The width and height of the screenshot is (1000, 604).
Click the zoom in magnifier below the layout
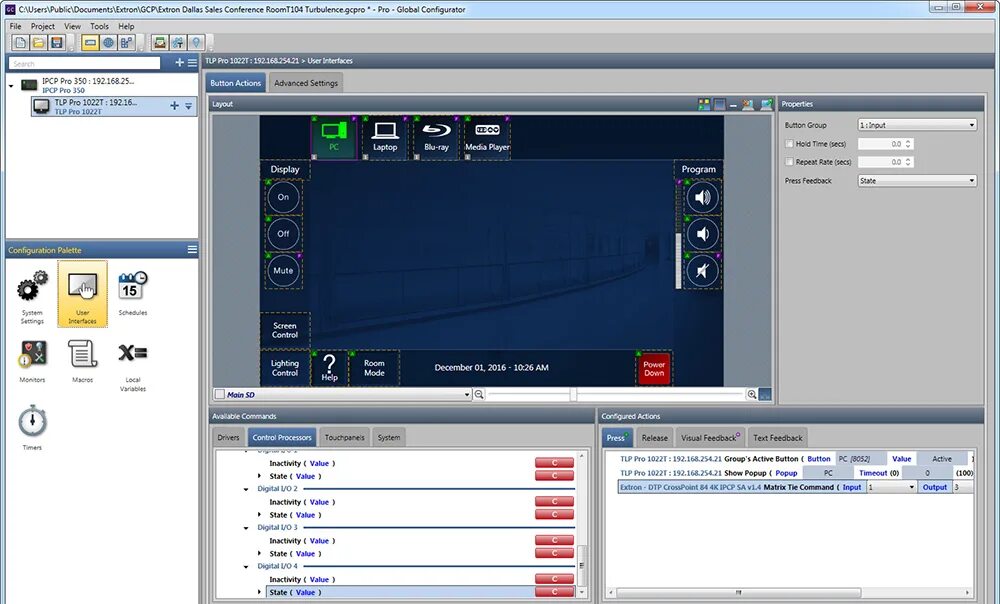(752, 395)
